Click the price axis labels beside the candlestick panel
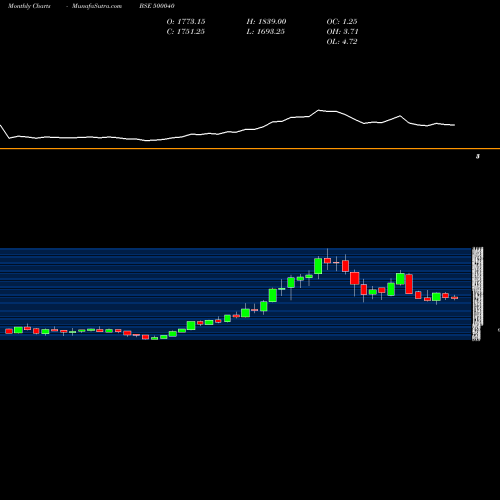 (x=477, y=294)
